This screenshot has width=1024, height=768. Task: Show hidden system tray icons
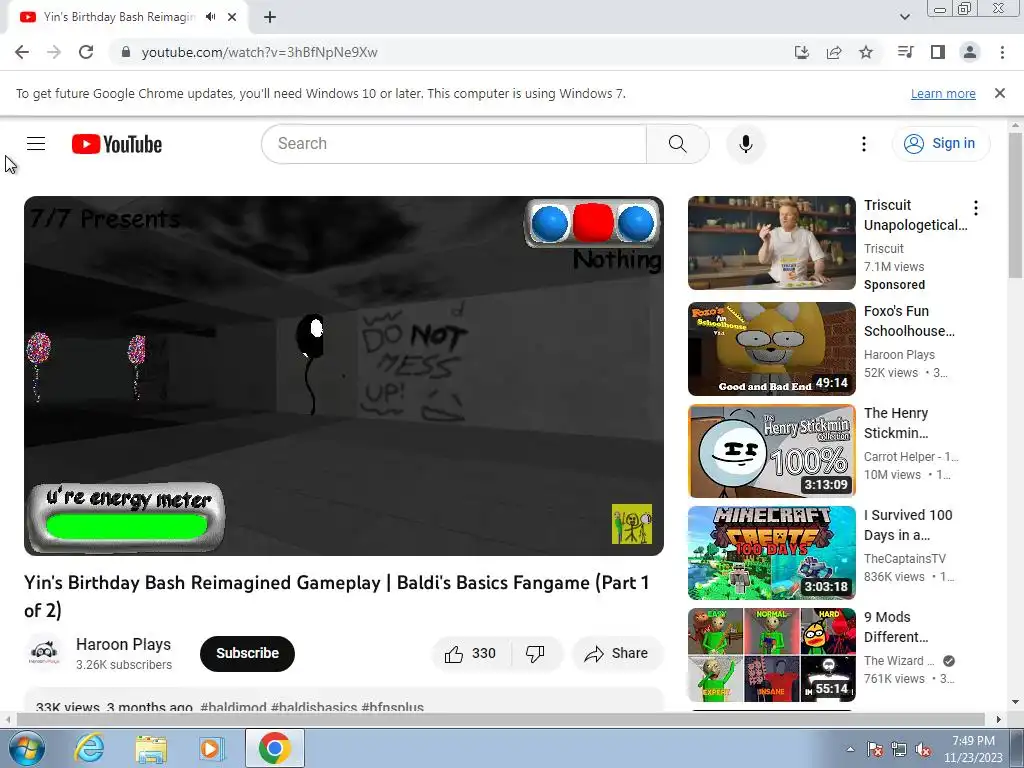point(850,749)
